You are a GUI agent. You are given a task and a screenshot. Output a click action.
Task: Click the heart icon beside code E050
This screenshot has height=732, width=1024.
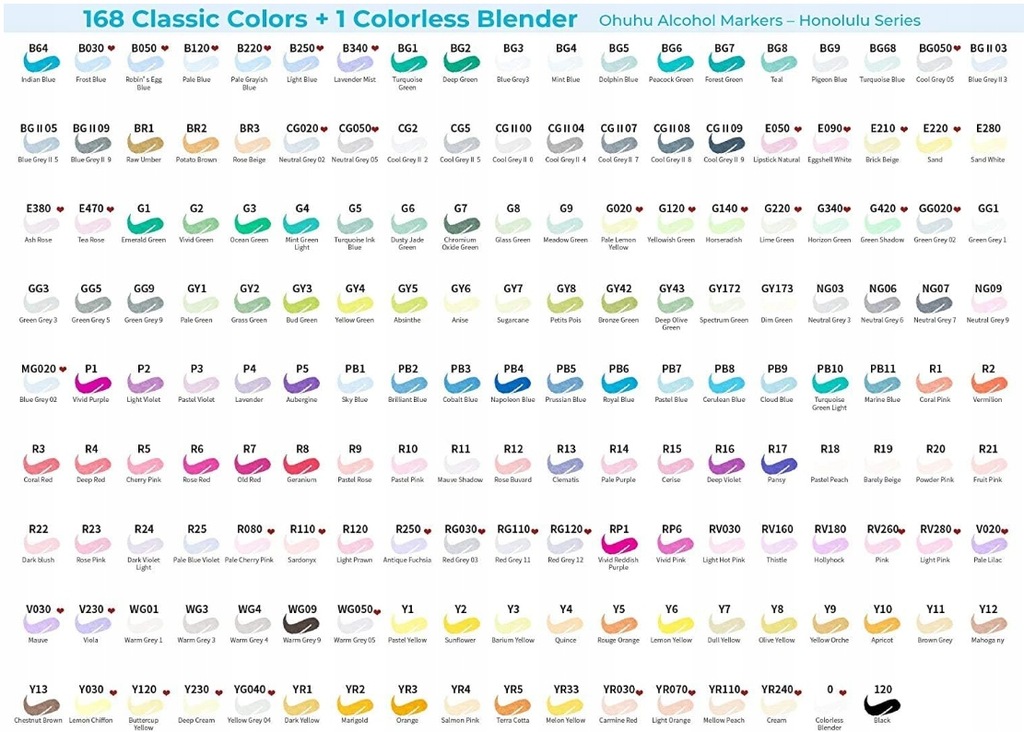coord(798,129)
